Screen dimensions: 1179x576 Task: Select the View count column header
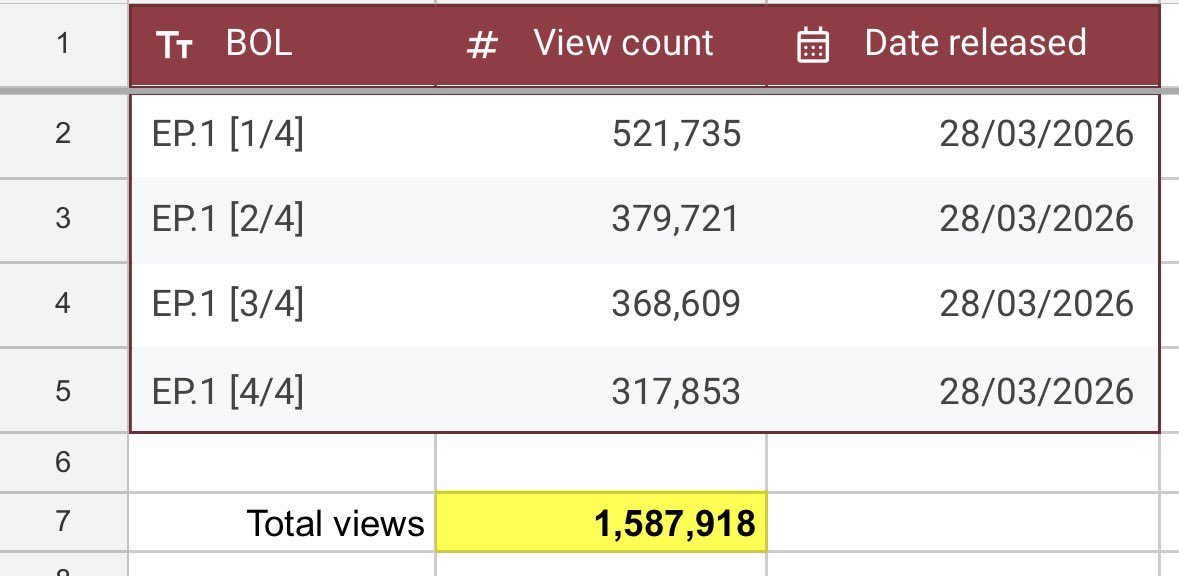click(x=601, y=45)
